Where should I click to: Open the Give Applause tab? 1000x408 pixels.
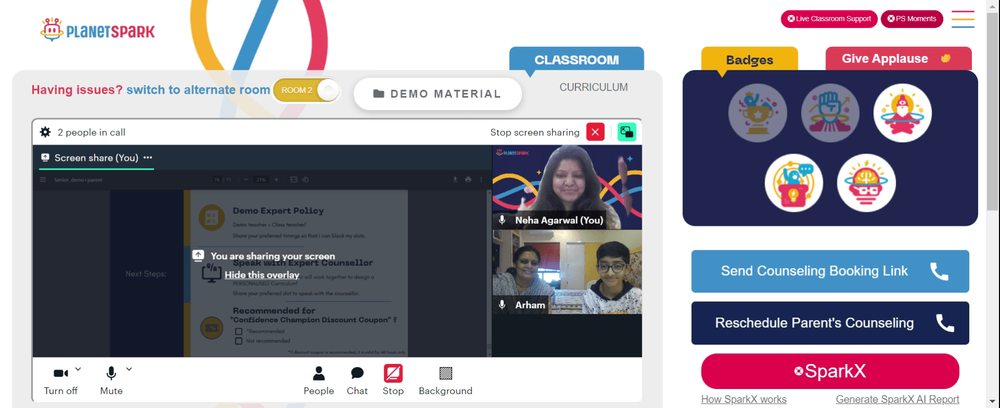899,59
